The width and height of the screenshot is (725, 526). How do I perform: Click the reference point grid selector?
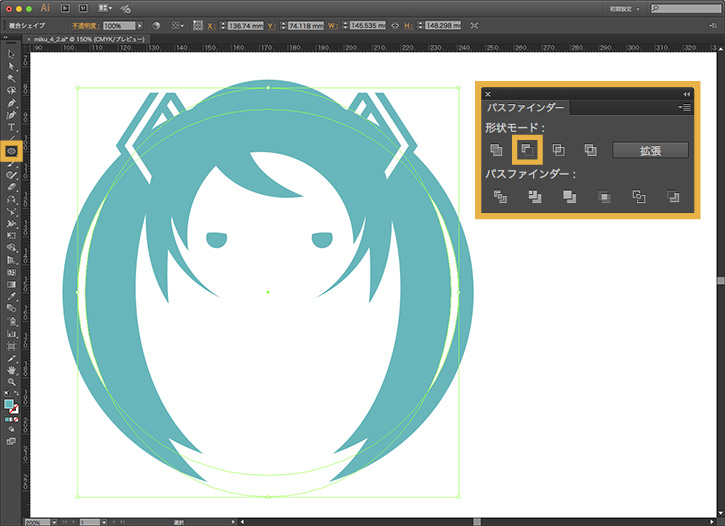point(198,25)
